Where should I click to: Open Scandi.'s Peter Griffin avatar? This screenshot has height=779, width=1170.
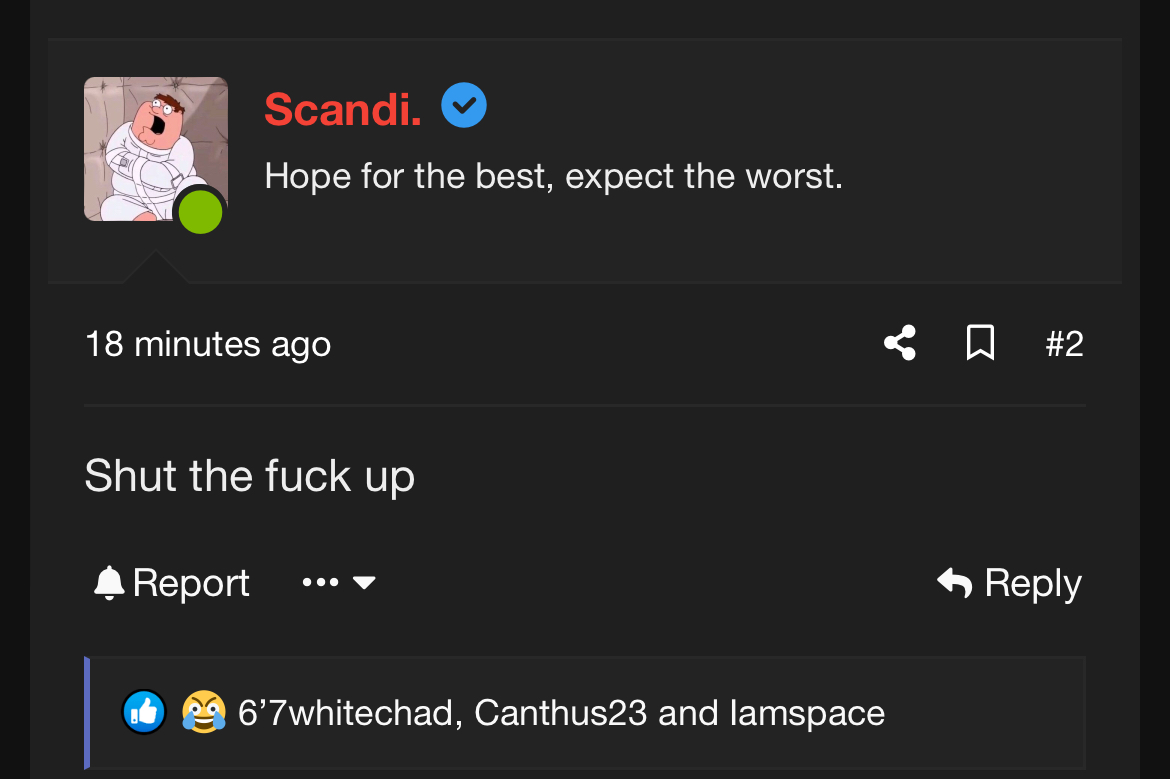pyautogui.click(x=156, y=148)
